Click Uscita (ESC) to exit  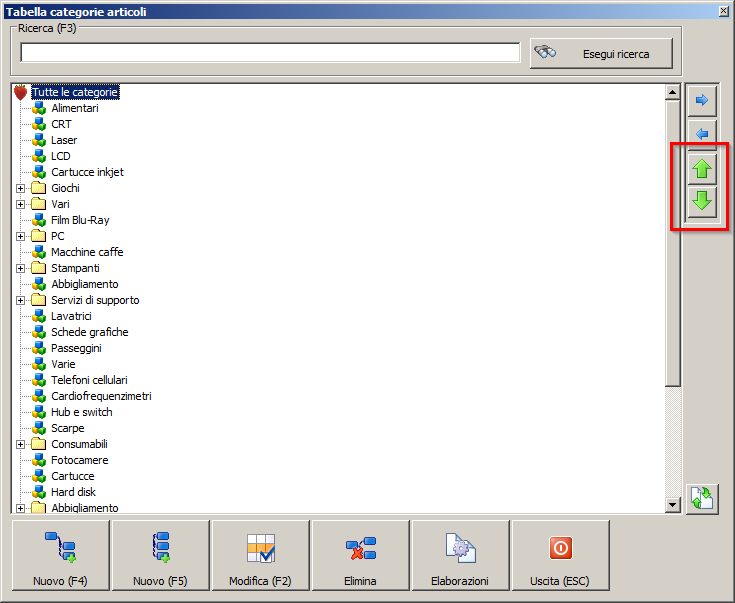[560, 555]
